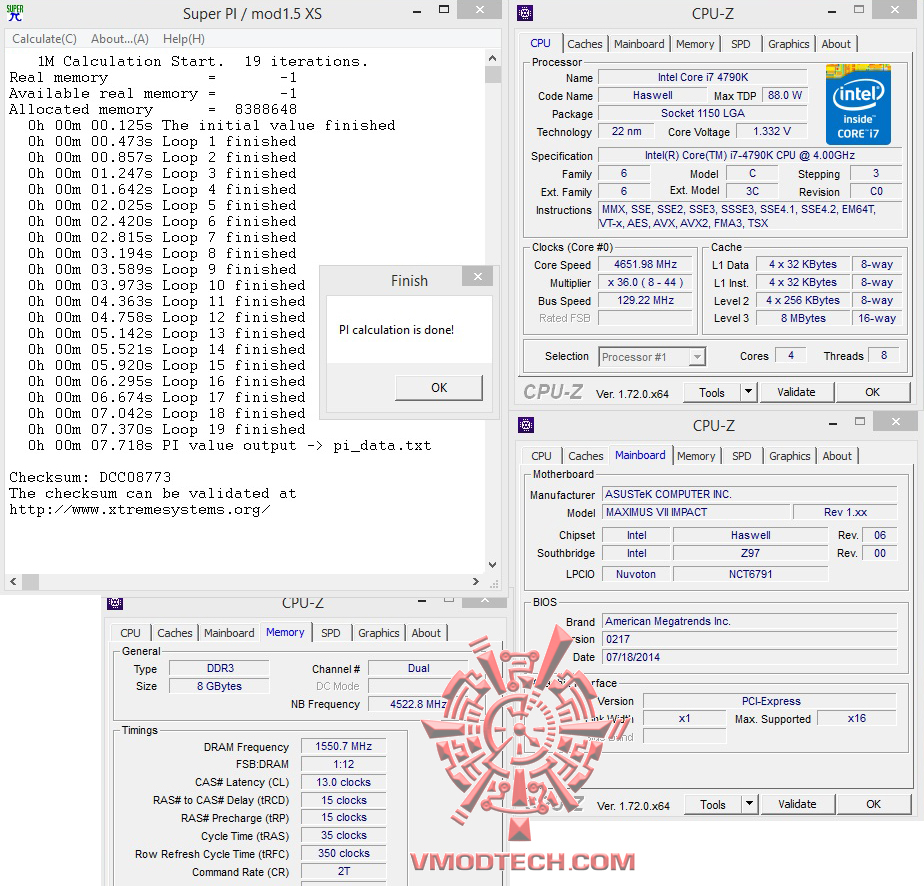Select Mainboard tab in the Memory CPU-Z window

click(229, 633)
